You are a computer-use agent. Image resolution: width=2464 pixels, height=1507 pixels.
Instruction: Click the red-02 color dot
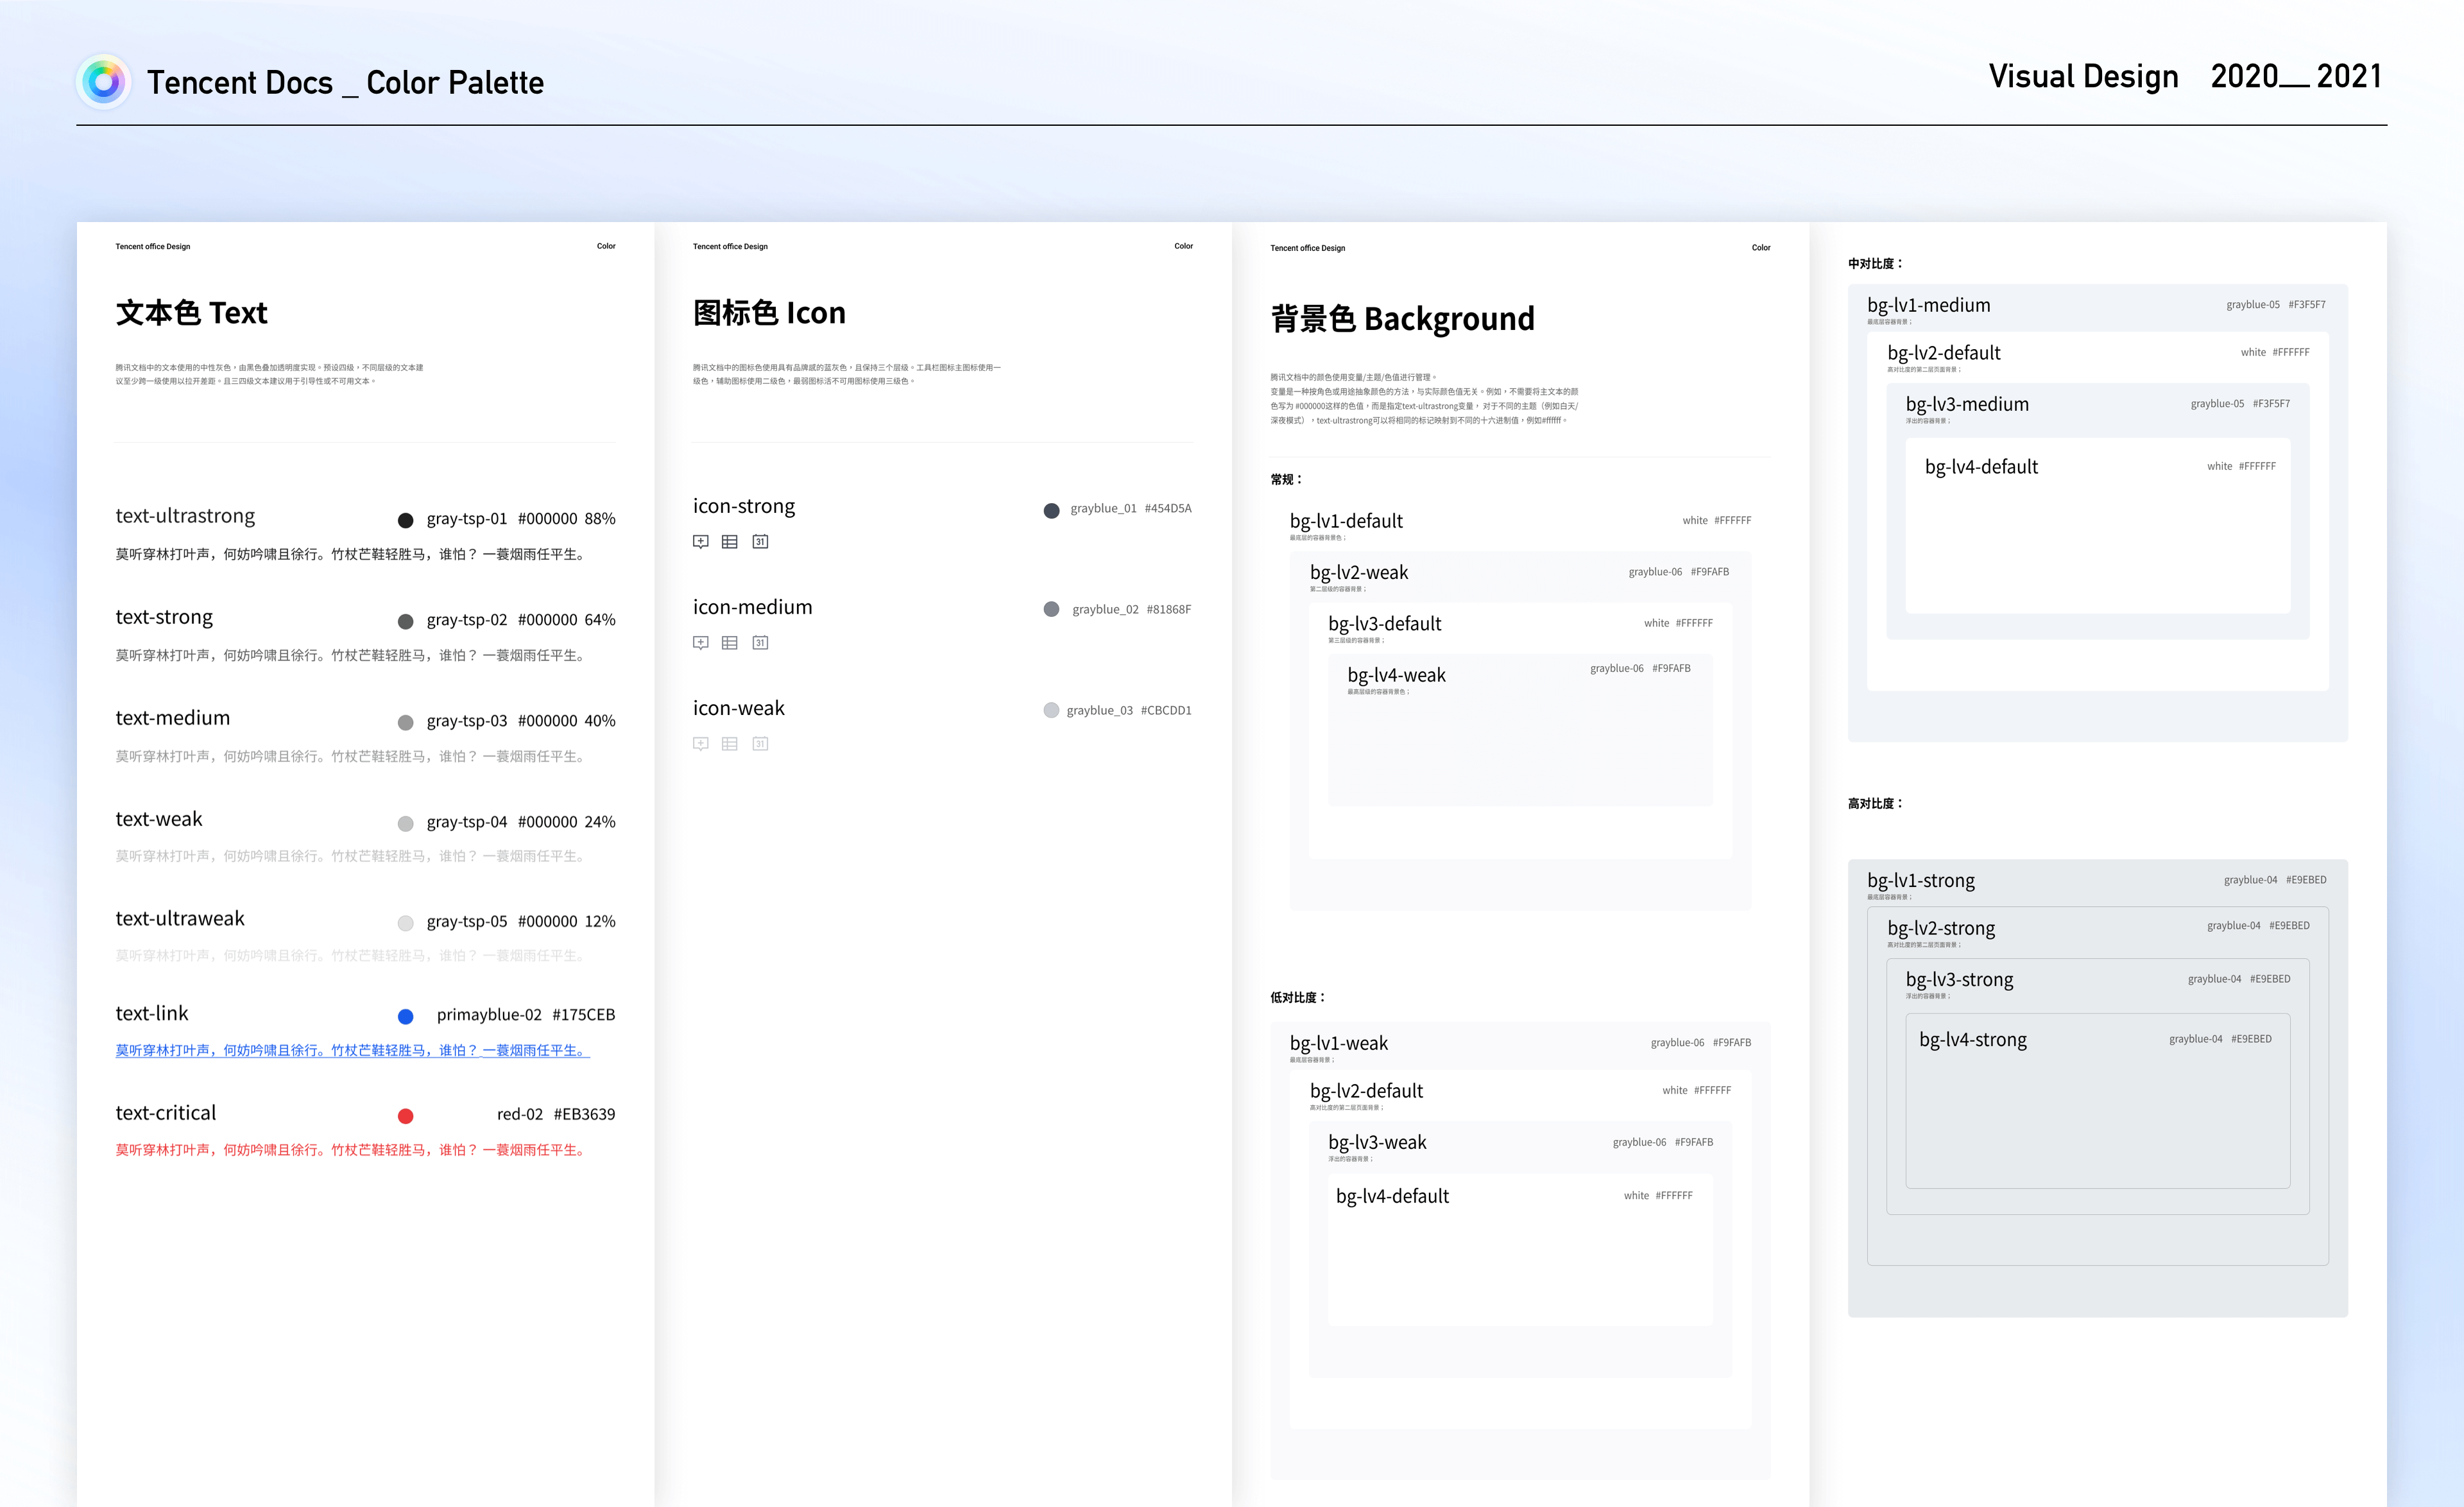point(405,1116)
